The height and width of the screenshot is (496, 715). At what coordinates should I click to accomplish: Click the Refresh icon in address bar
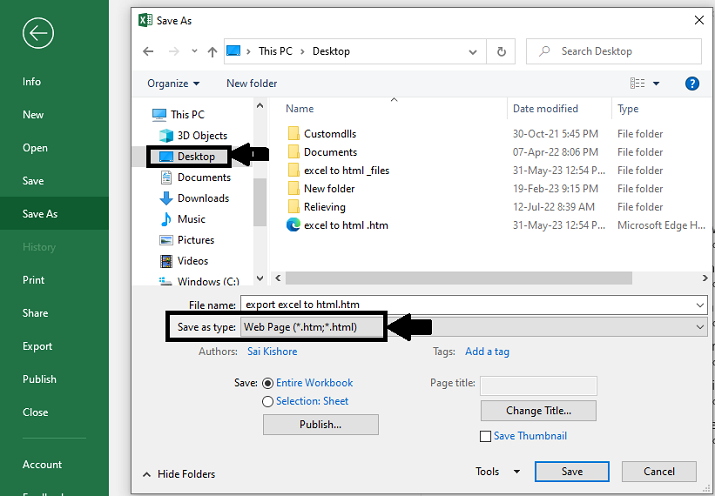point(502,51)
